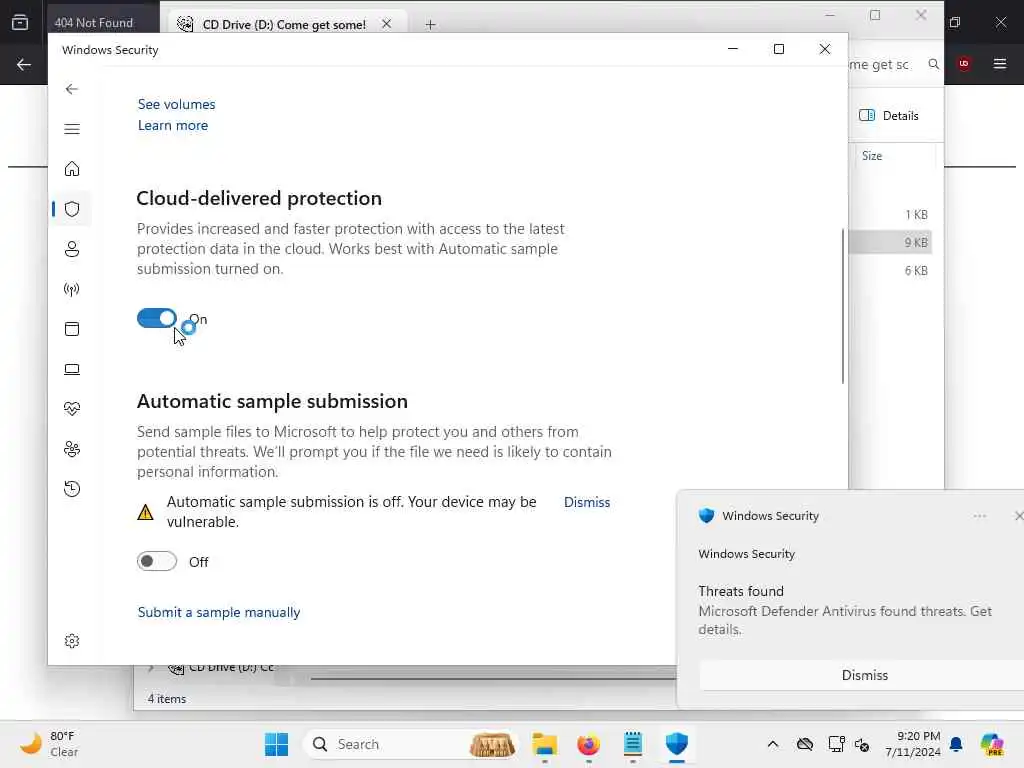Select the 6 KB file row
Viewport: 1024px width, 768px height.
click(x=891, y=270)
